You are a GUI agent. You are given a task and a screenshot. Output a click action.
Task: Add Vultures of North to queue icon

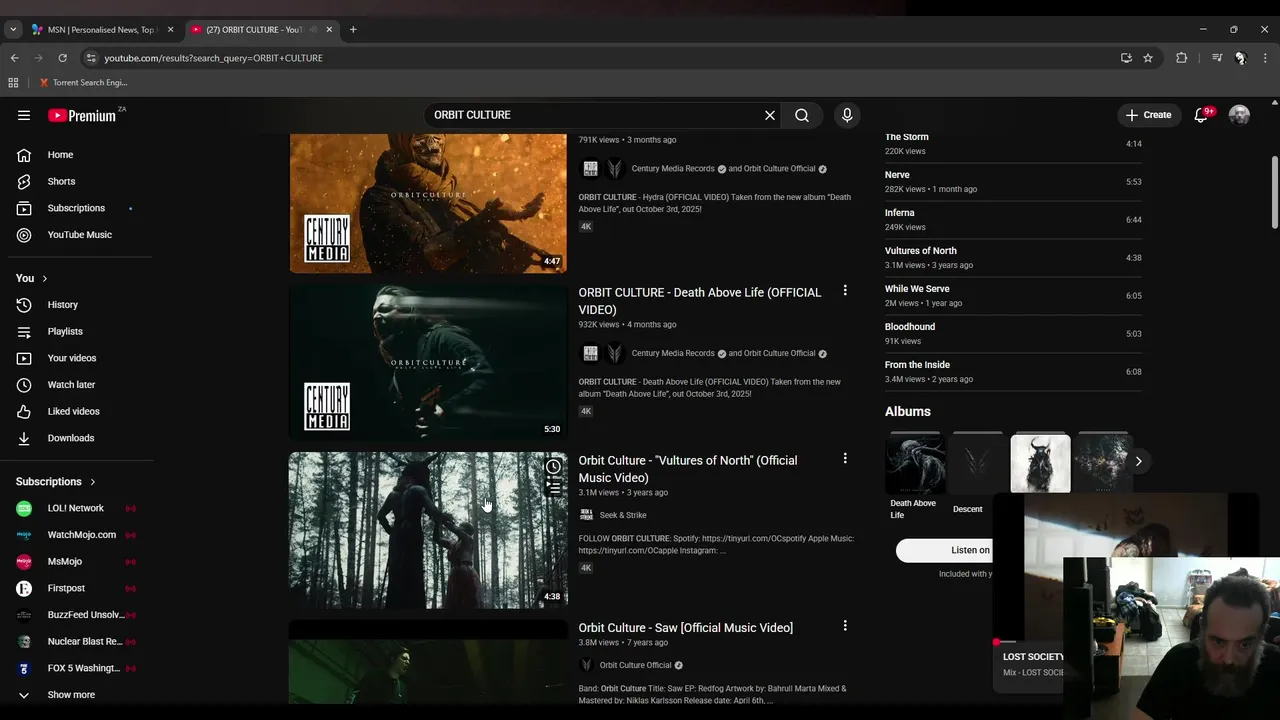click(553, 488)
